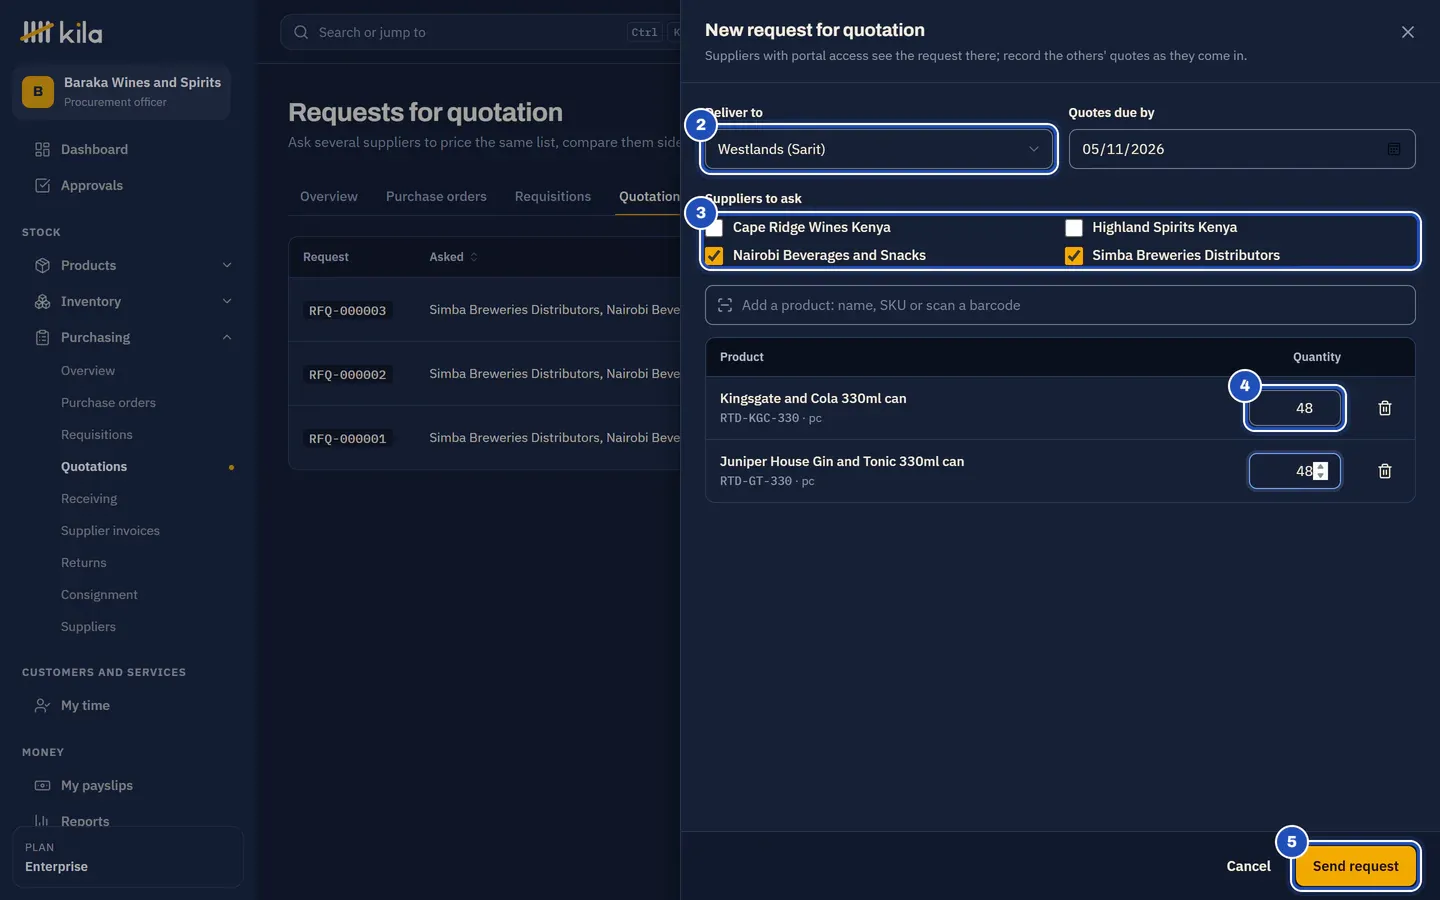Image resolution: width=1440 pixels, height=900 pixels.
Task: Click the barcode scan icon in product field
Action: pos(725,305)
